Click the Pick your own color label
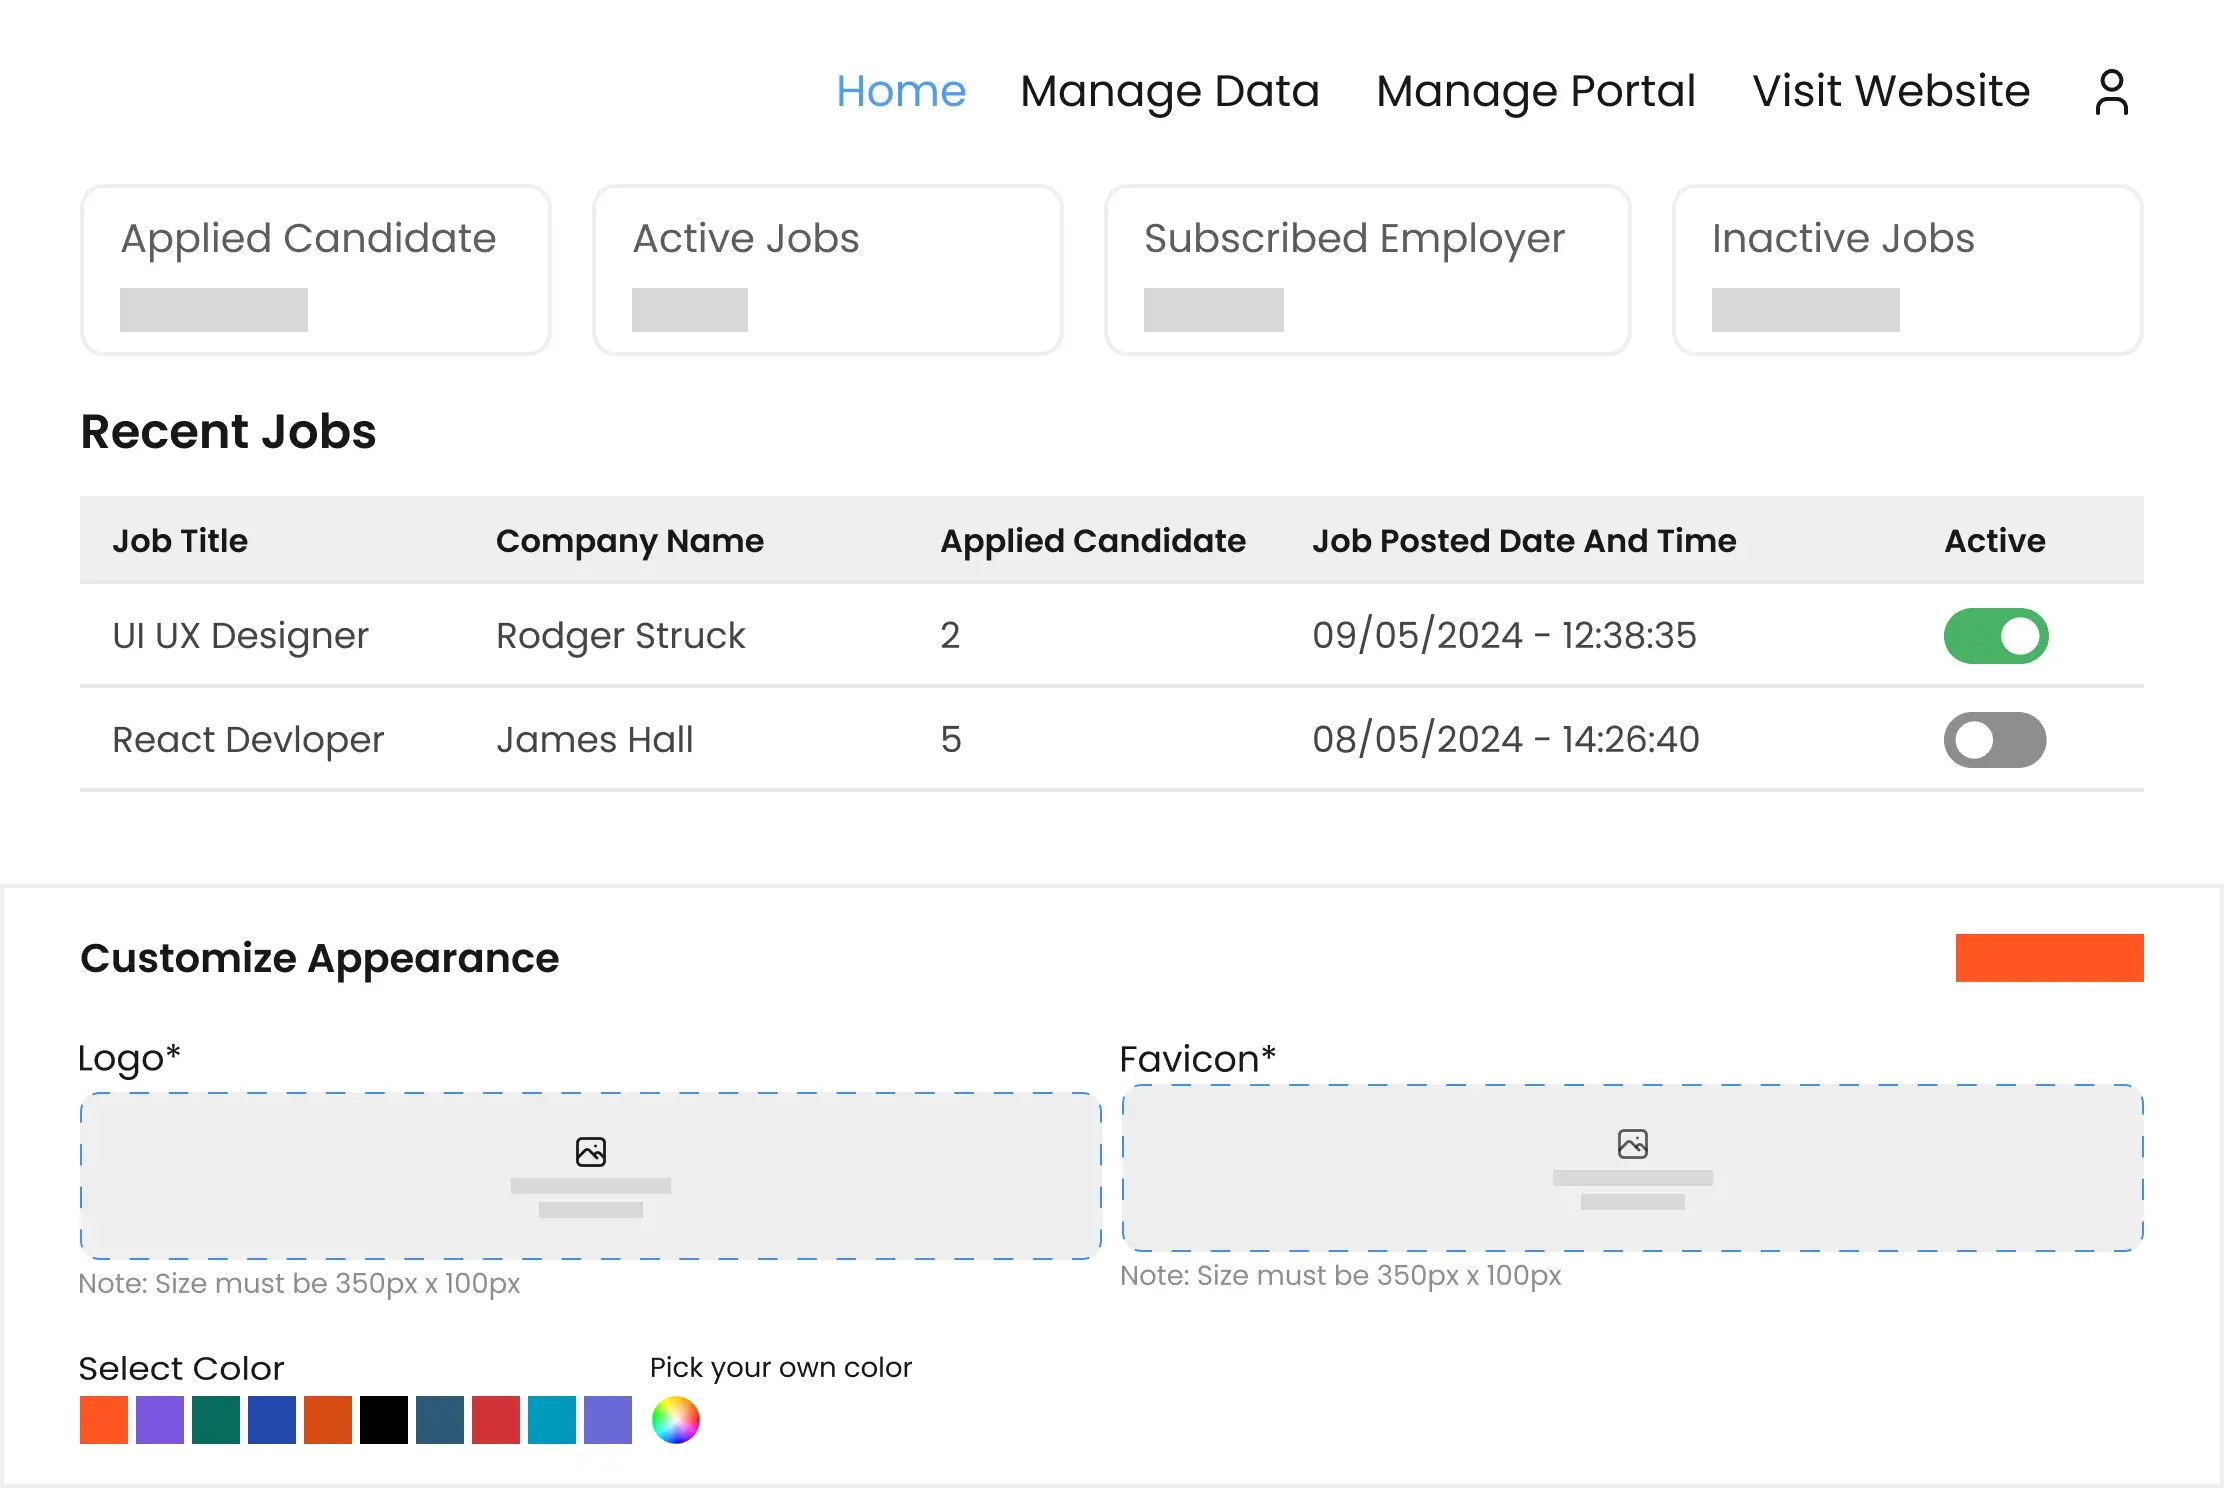This screenshot has height=1488, width=2224. click(x=781, y=1367)
